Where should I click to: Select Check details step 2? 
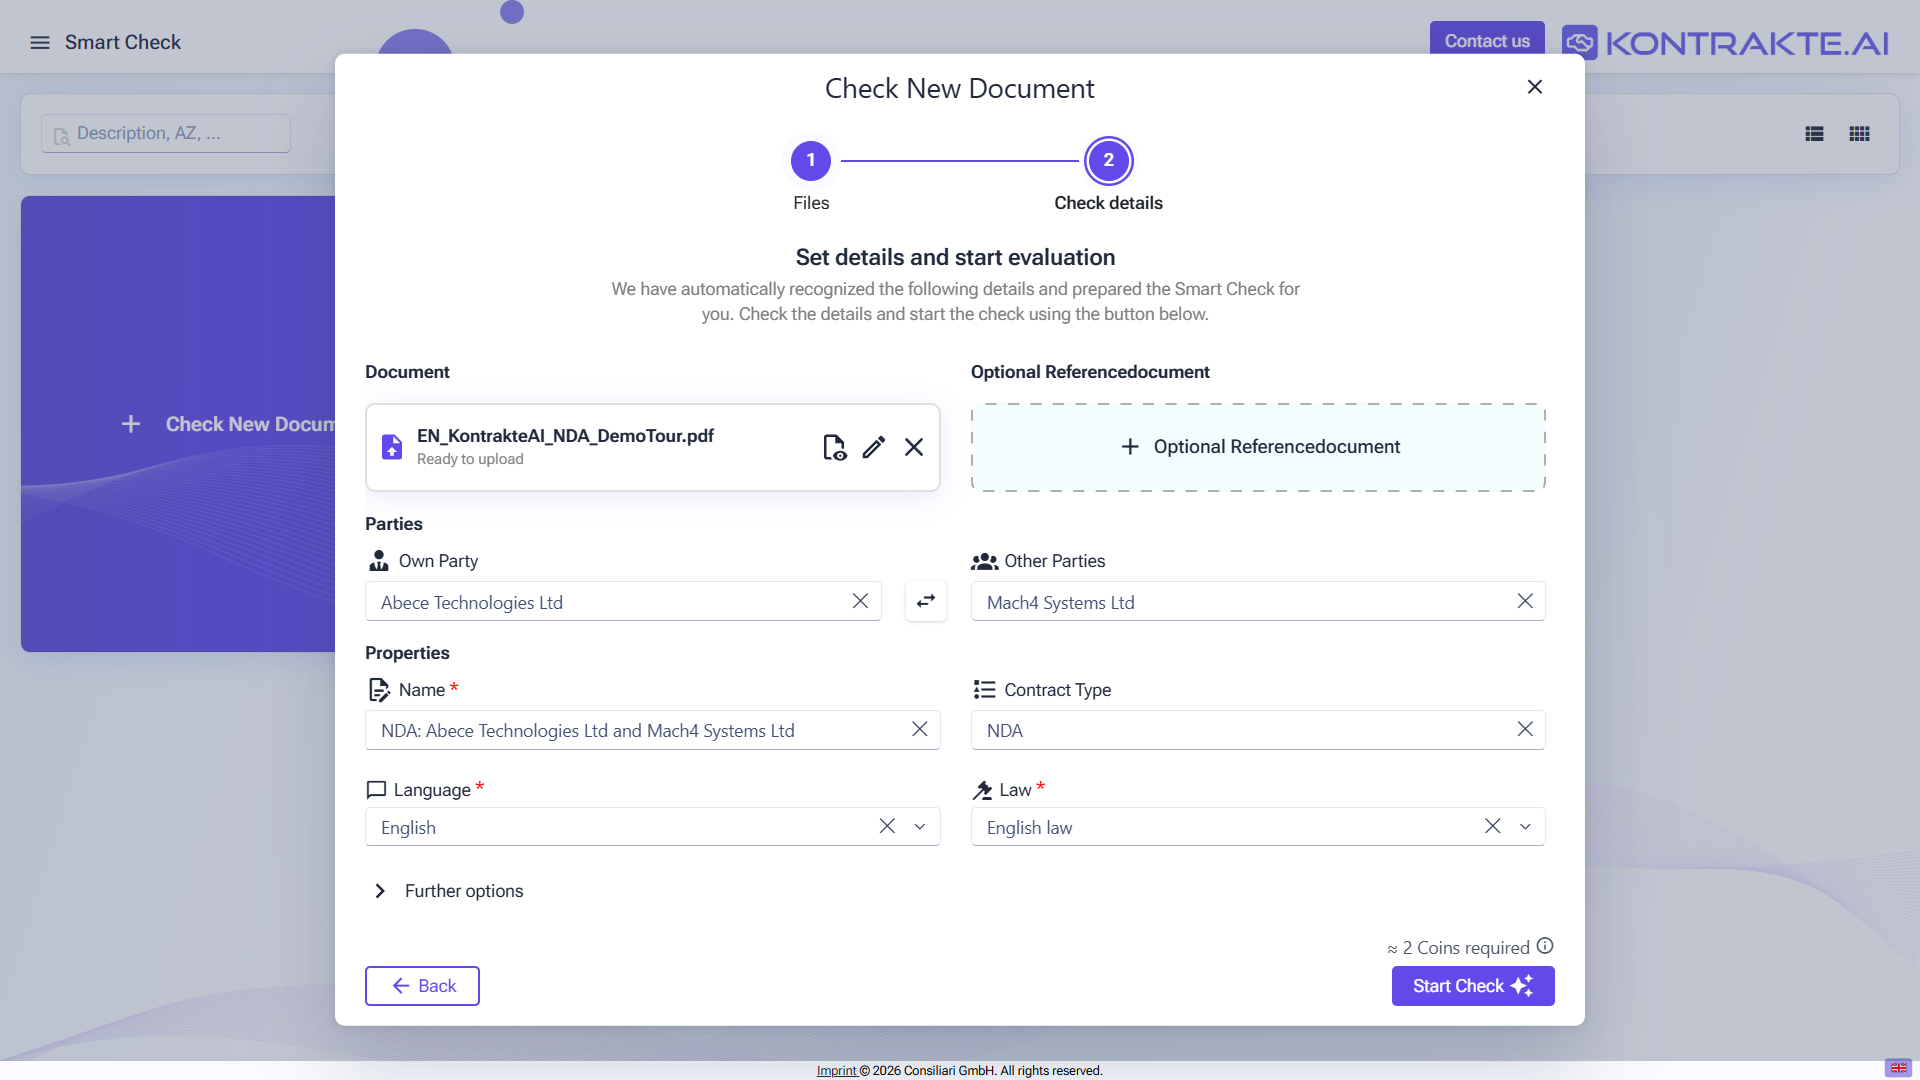coord(1108,161)
